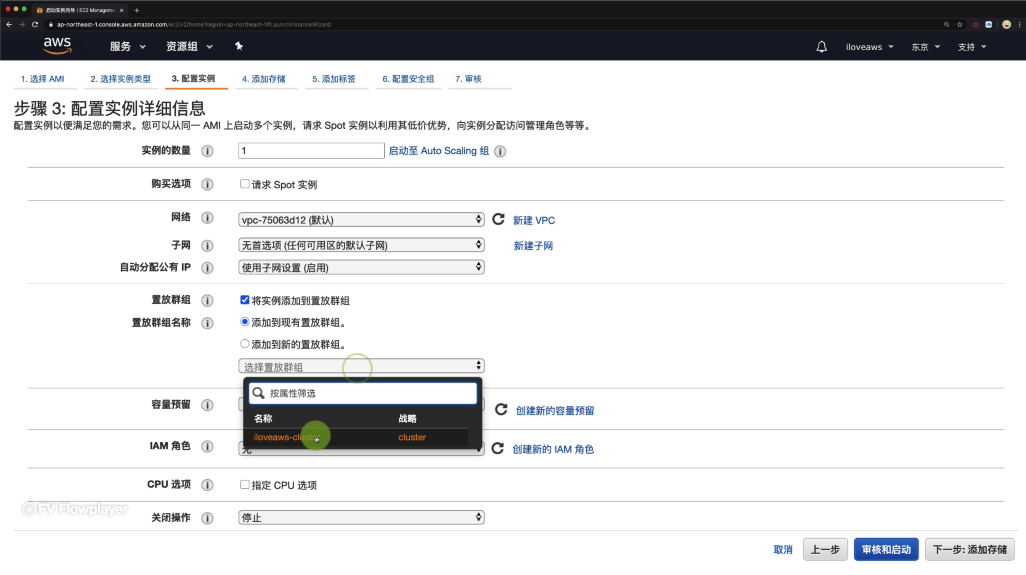Select 添加到现有置放群组 radio

(245, 322)
